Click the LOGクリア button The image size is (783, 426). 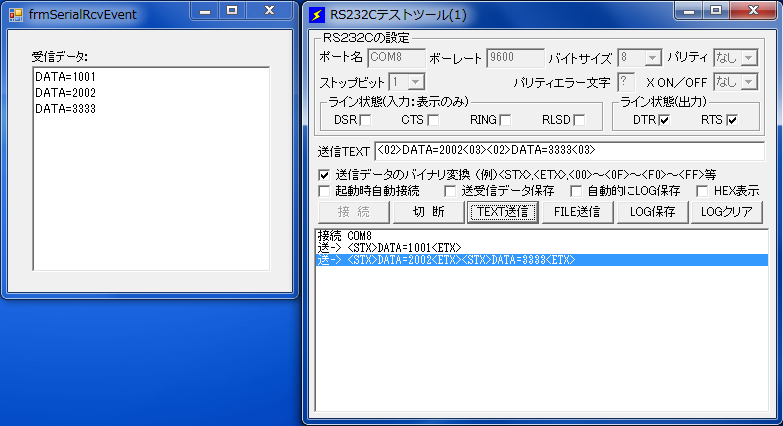[727, 212]
